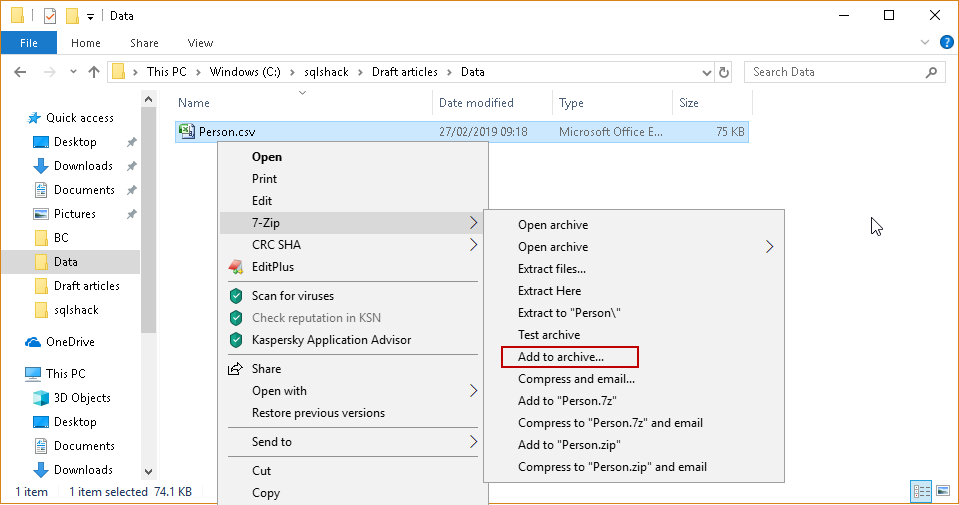
Task: Click the search magnifier icon
Action: [x=932, y=72]
